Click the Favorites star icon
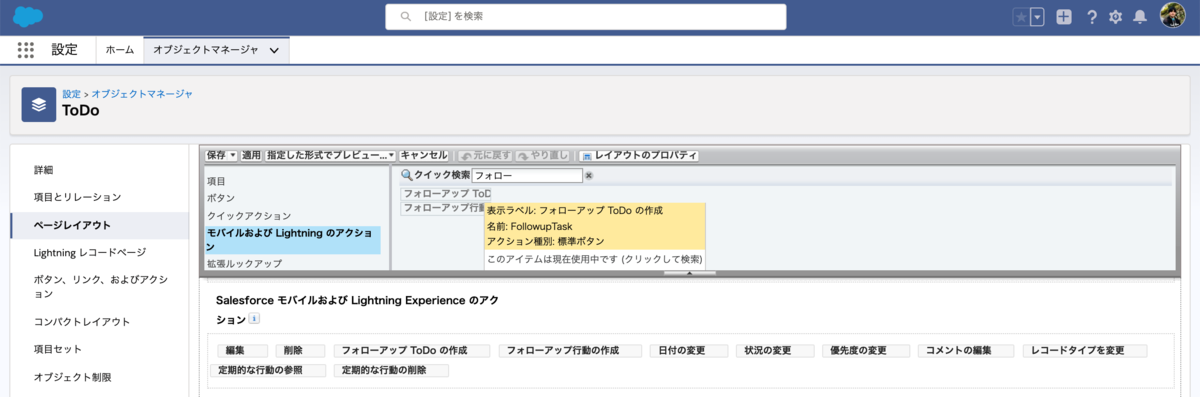This screenshot has width=1200, height=397. [1021, 17]
